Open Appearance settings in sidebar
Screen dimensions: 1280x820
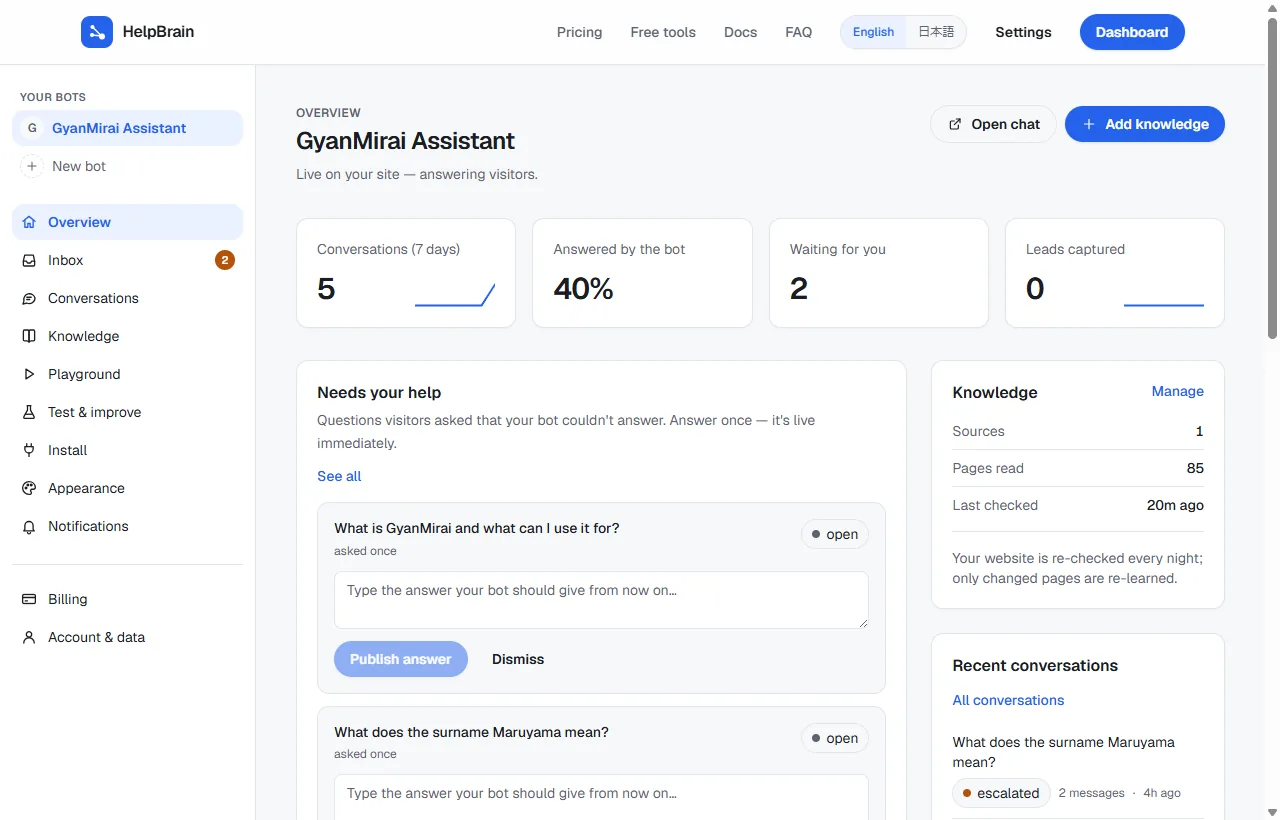pyautogui.click(x=127, y=488)
